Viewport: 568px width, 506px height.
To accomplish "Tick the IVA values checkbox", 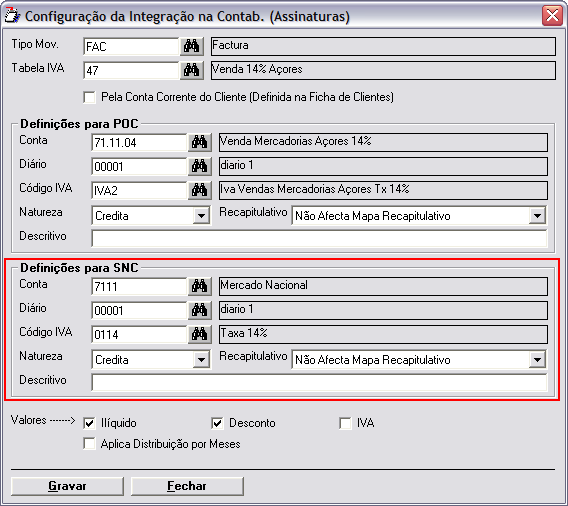I will pyautogui.click(x=345, y=423).
